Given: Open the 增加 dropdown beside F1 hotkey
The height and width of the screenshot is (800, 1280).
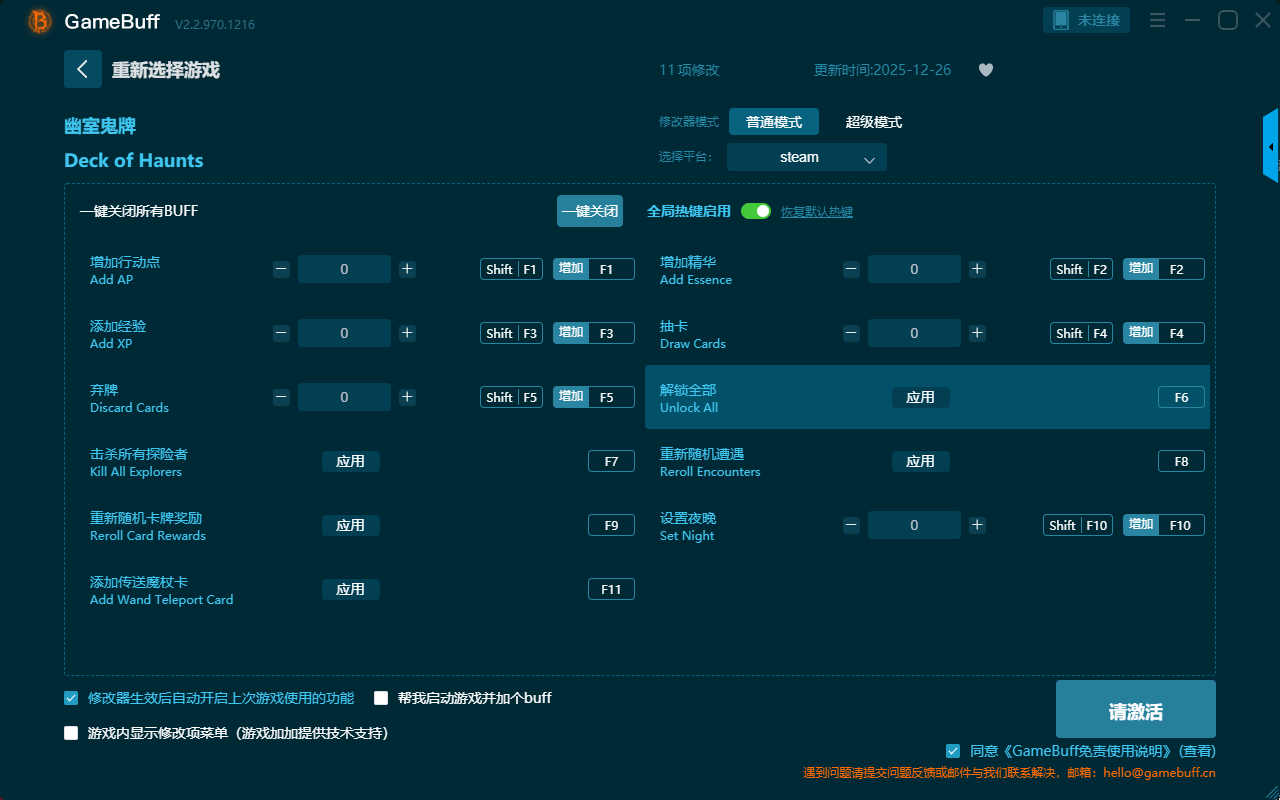Looking at the screenshot, I should click(571, 269).
